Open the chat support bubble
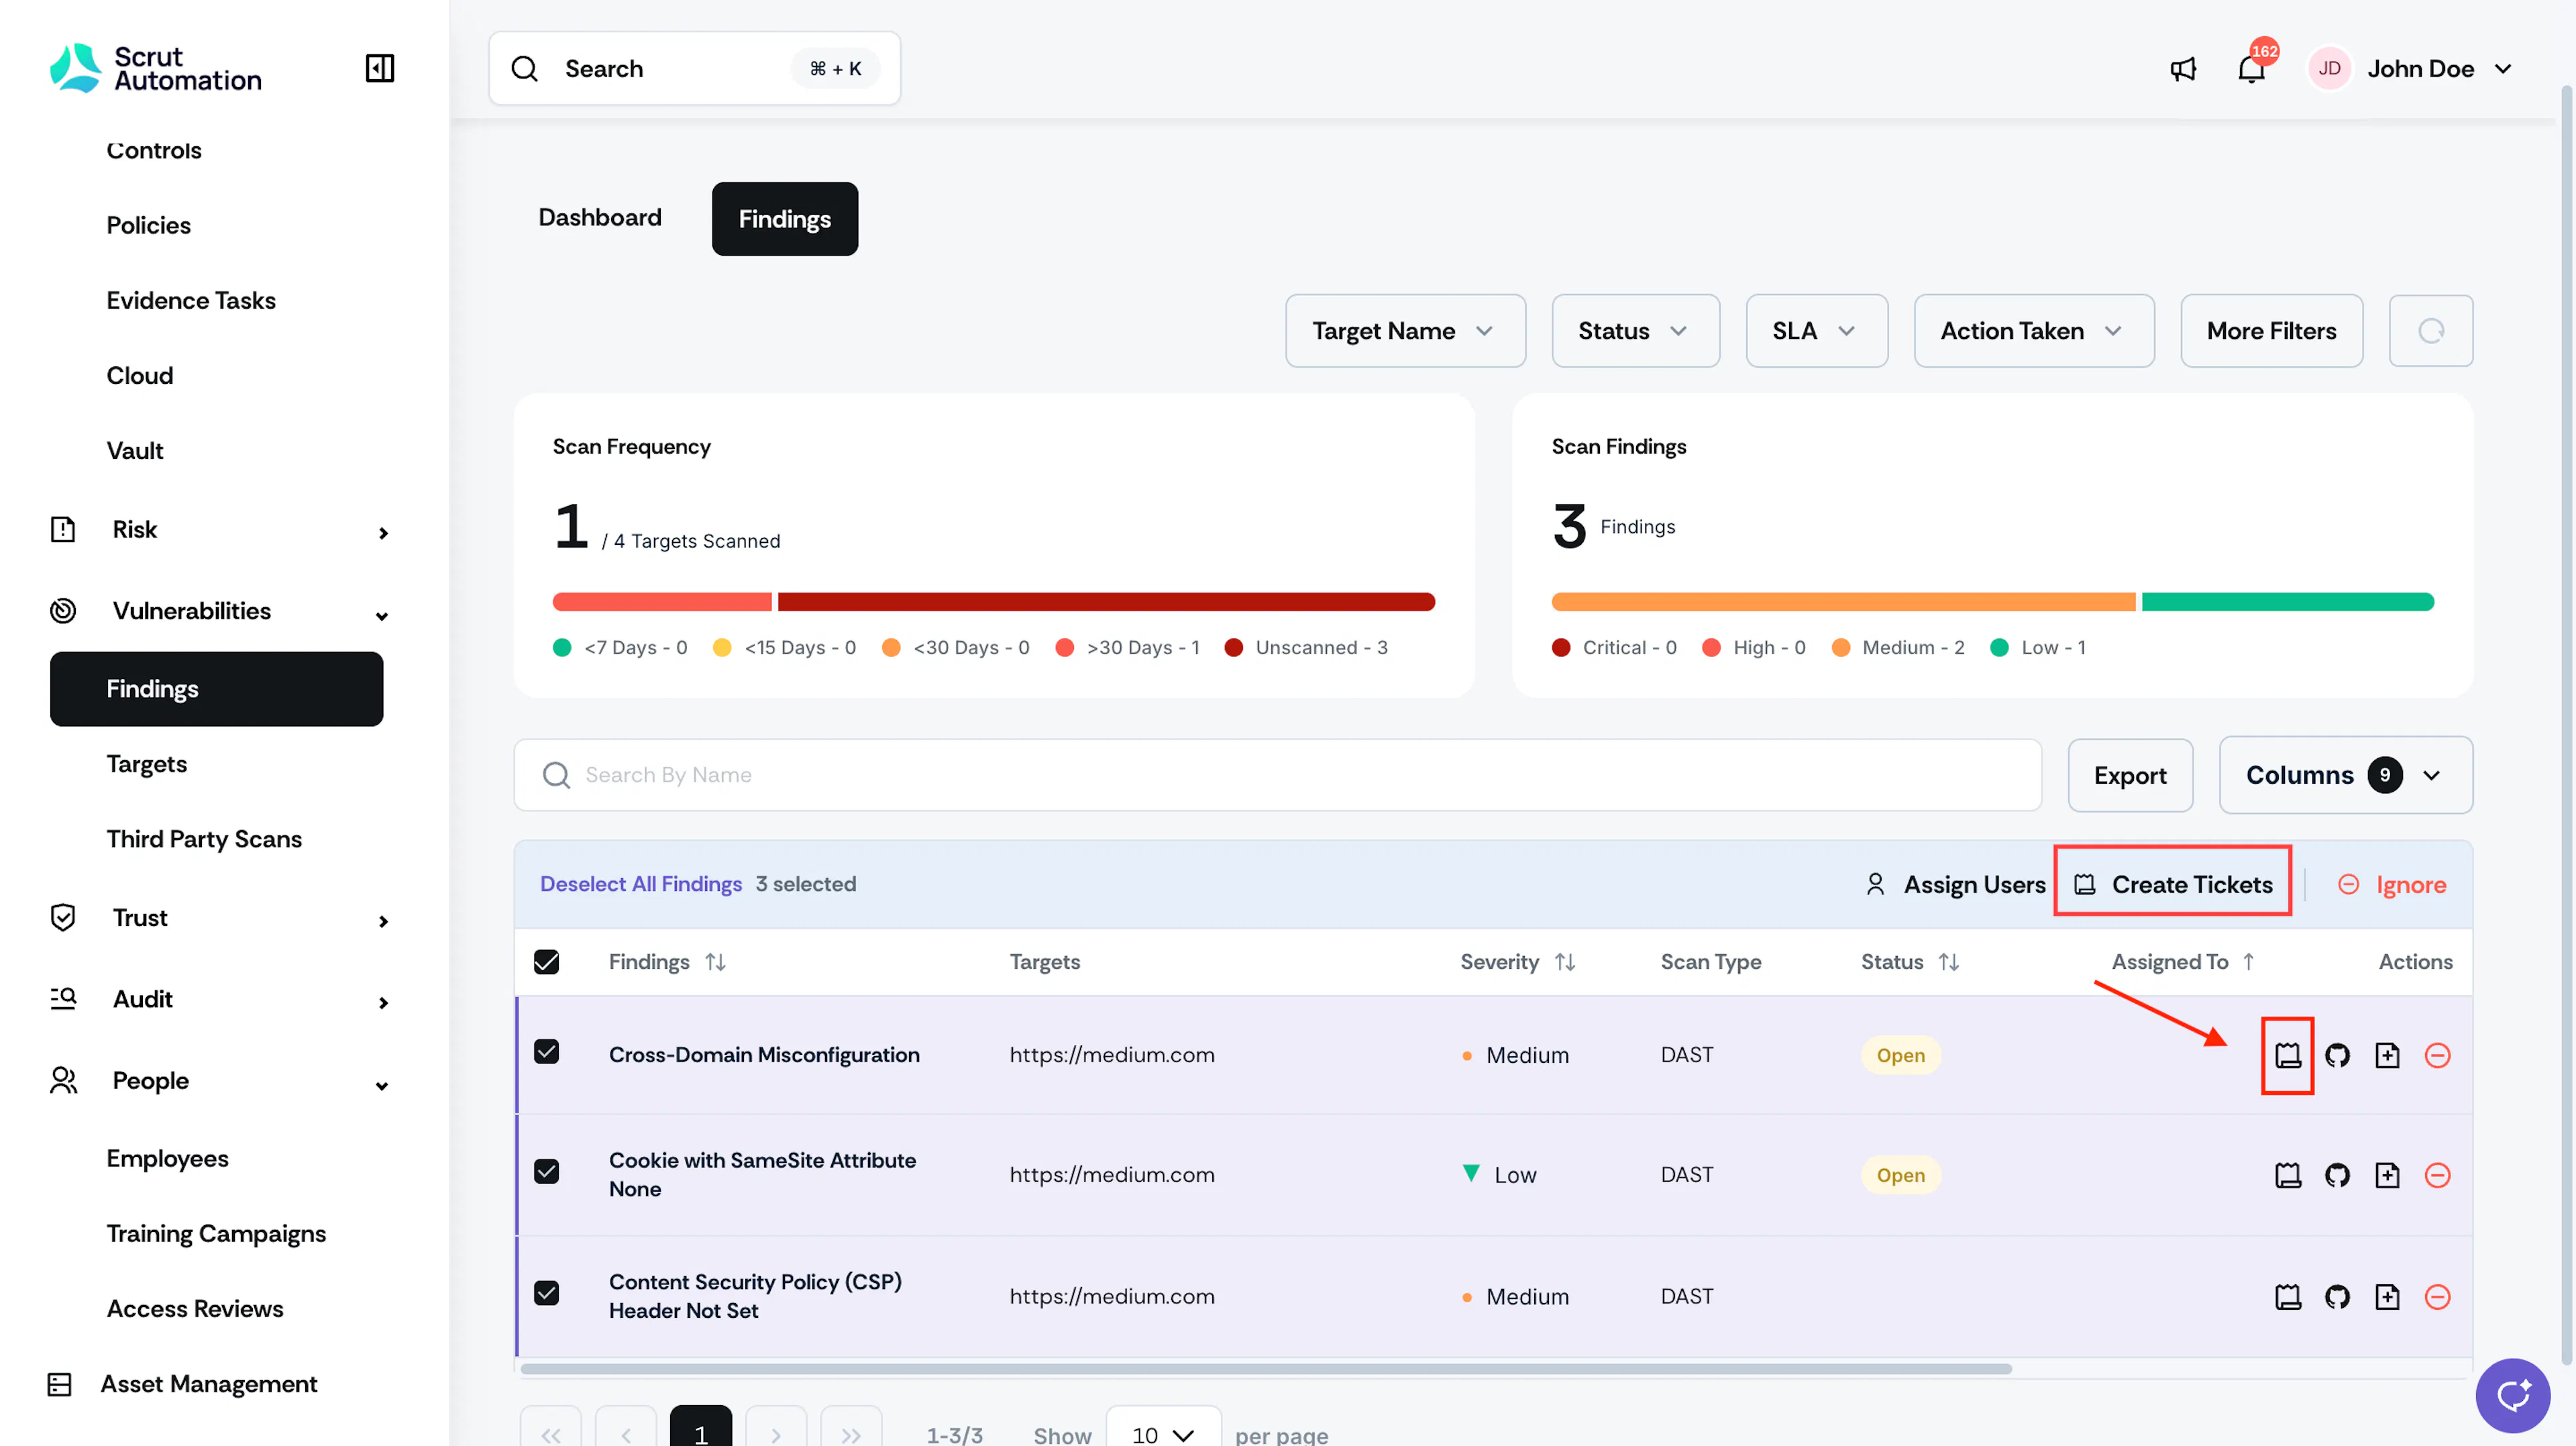The width and height of the screenshot is (2576, 1446). coord(2512,1395)
